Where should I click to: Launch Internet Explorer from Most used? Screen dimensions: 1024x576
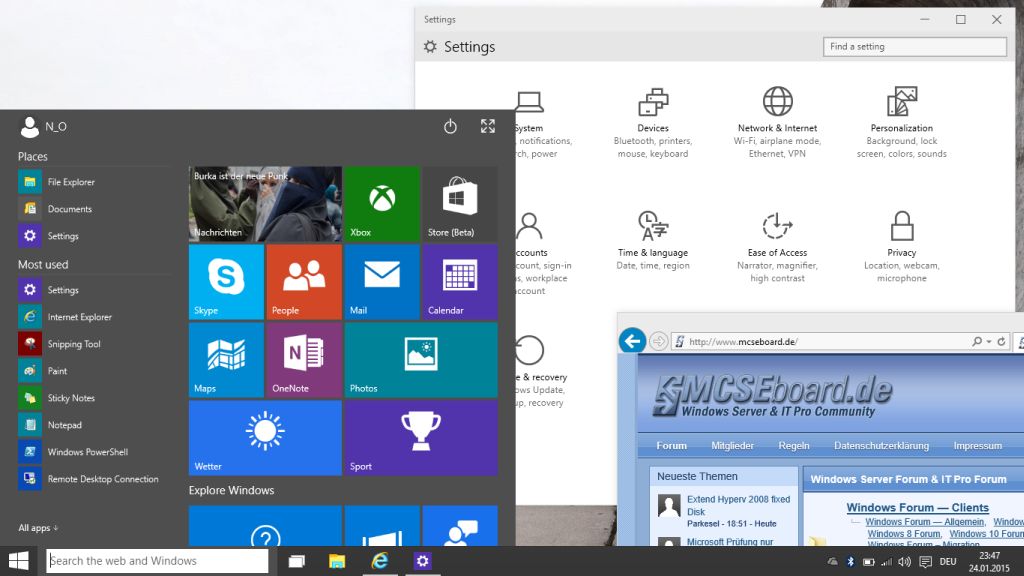(x=94, y=317)
